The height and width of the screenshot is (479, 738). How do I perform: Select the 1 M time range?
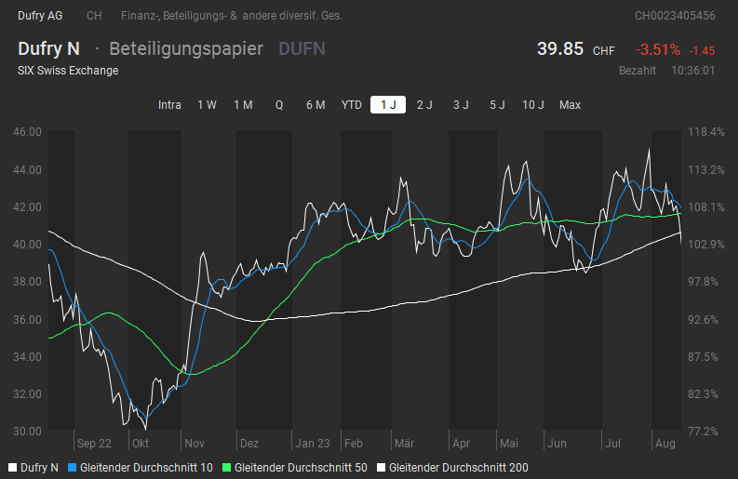point(243,105)
